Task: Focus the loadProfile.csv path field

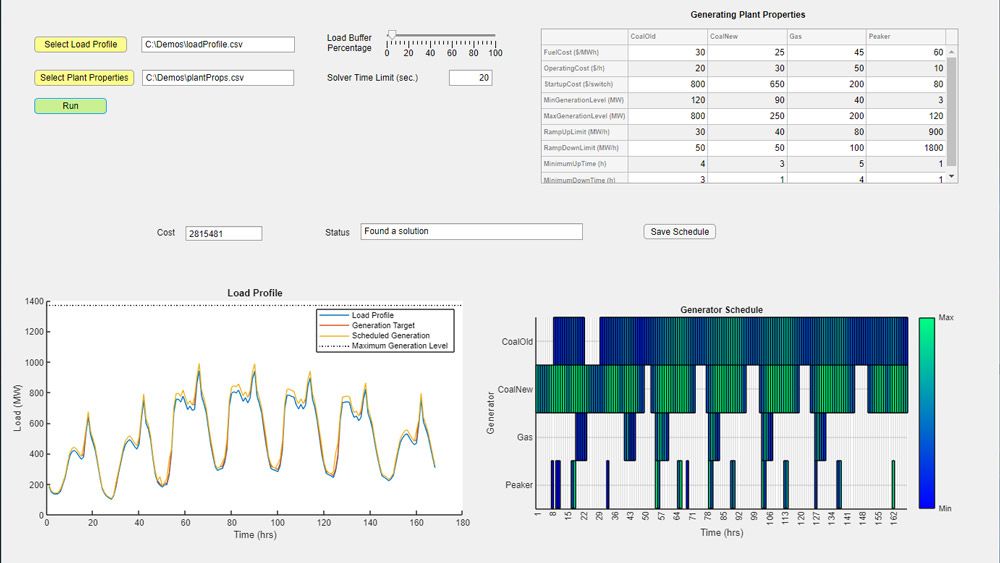Action: 218,45
